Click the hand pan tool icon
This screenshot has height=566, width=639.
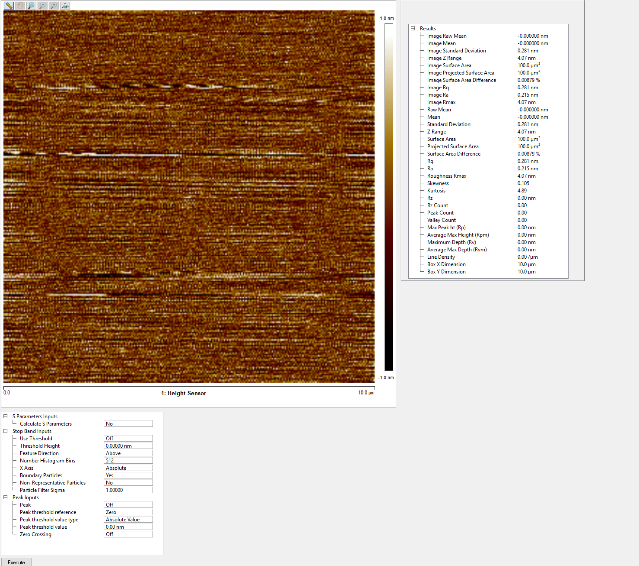pyautogui.click(x=20, y=6)
